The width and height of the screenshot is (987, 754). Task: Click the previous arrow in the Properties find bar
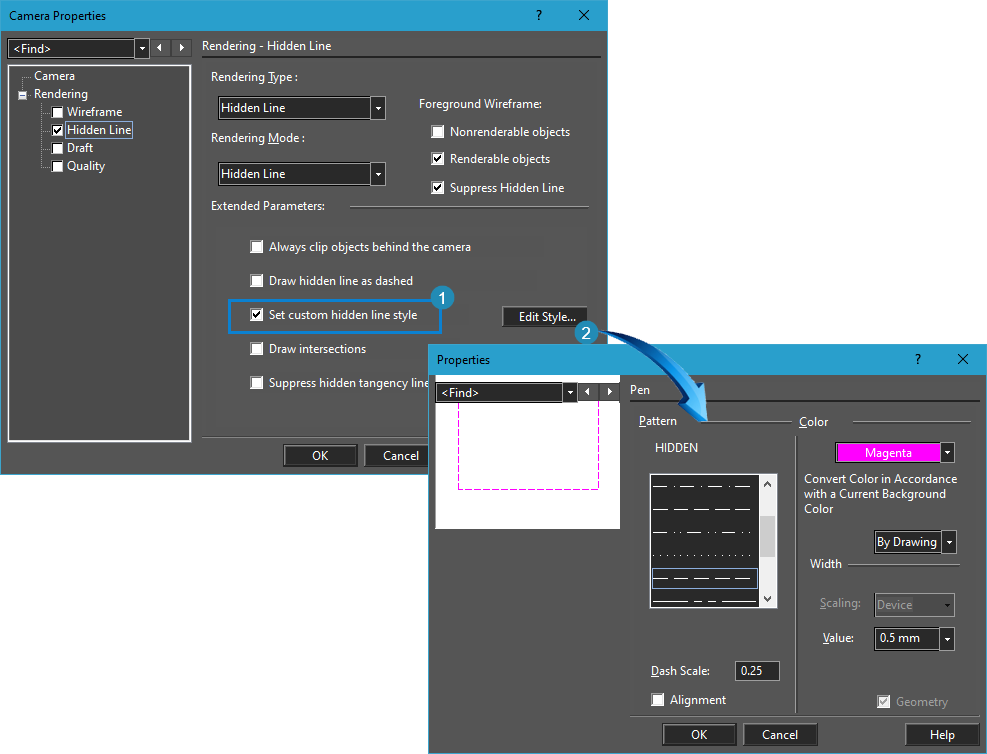click(590, 393)
